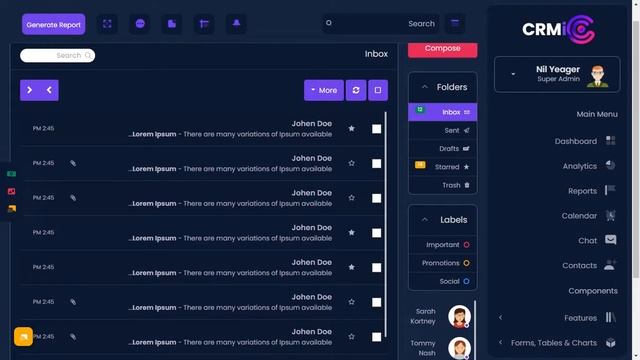Tick the checkbox of the first email
640x360 pixels.
click(377, 129)
